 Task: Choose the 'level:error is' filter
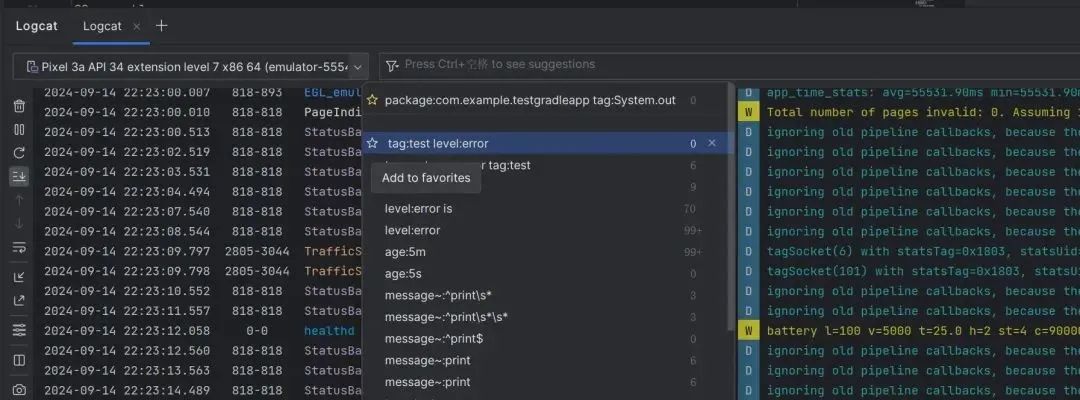click(x=418, y=208)
